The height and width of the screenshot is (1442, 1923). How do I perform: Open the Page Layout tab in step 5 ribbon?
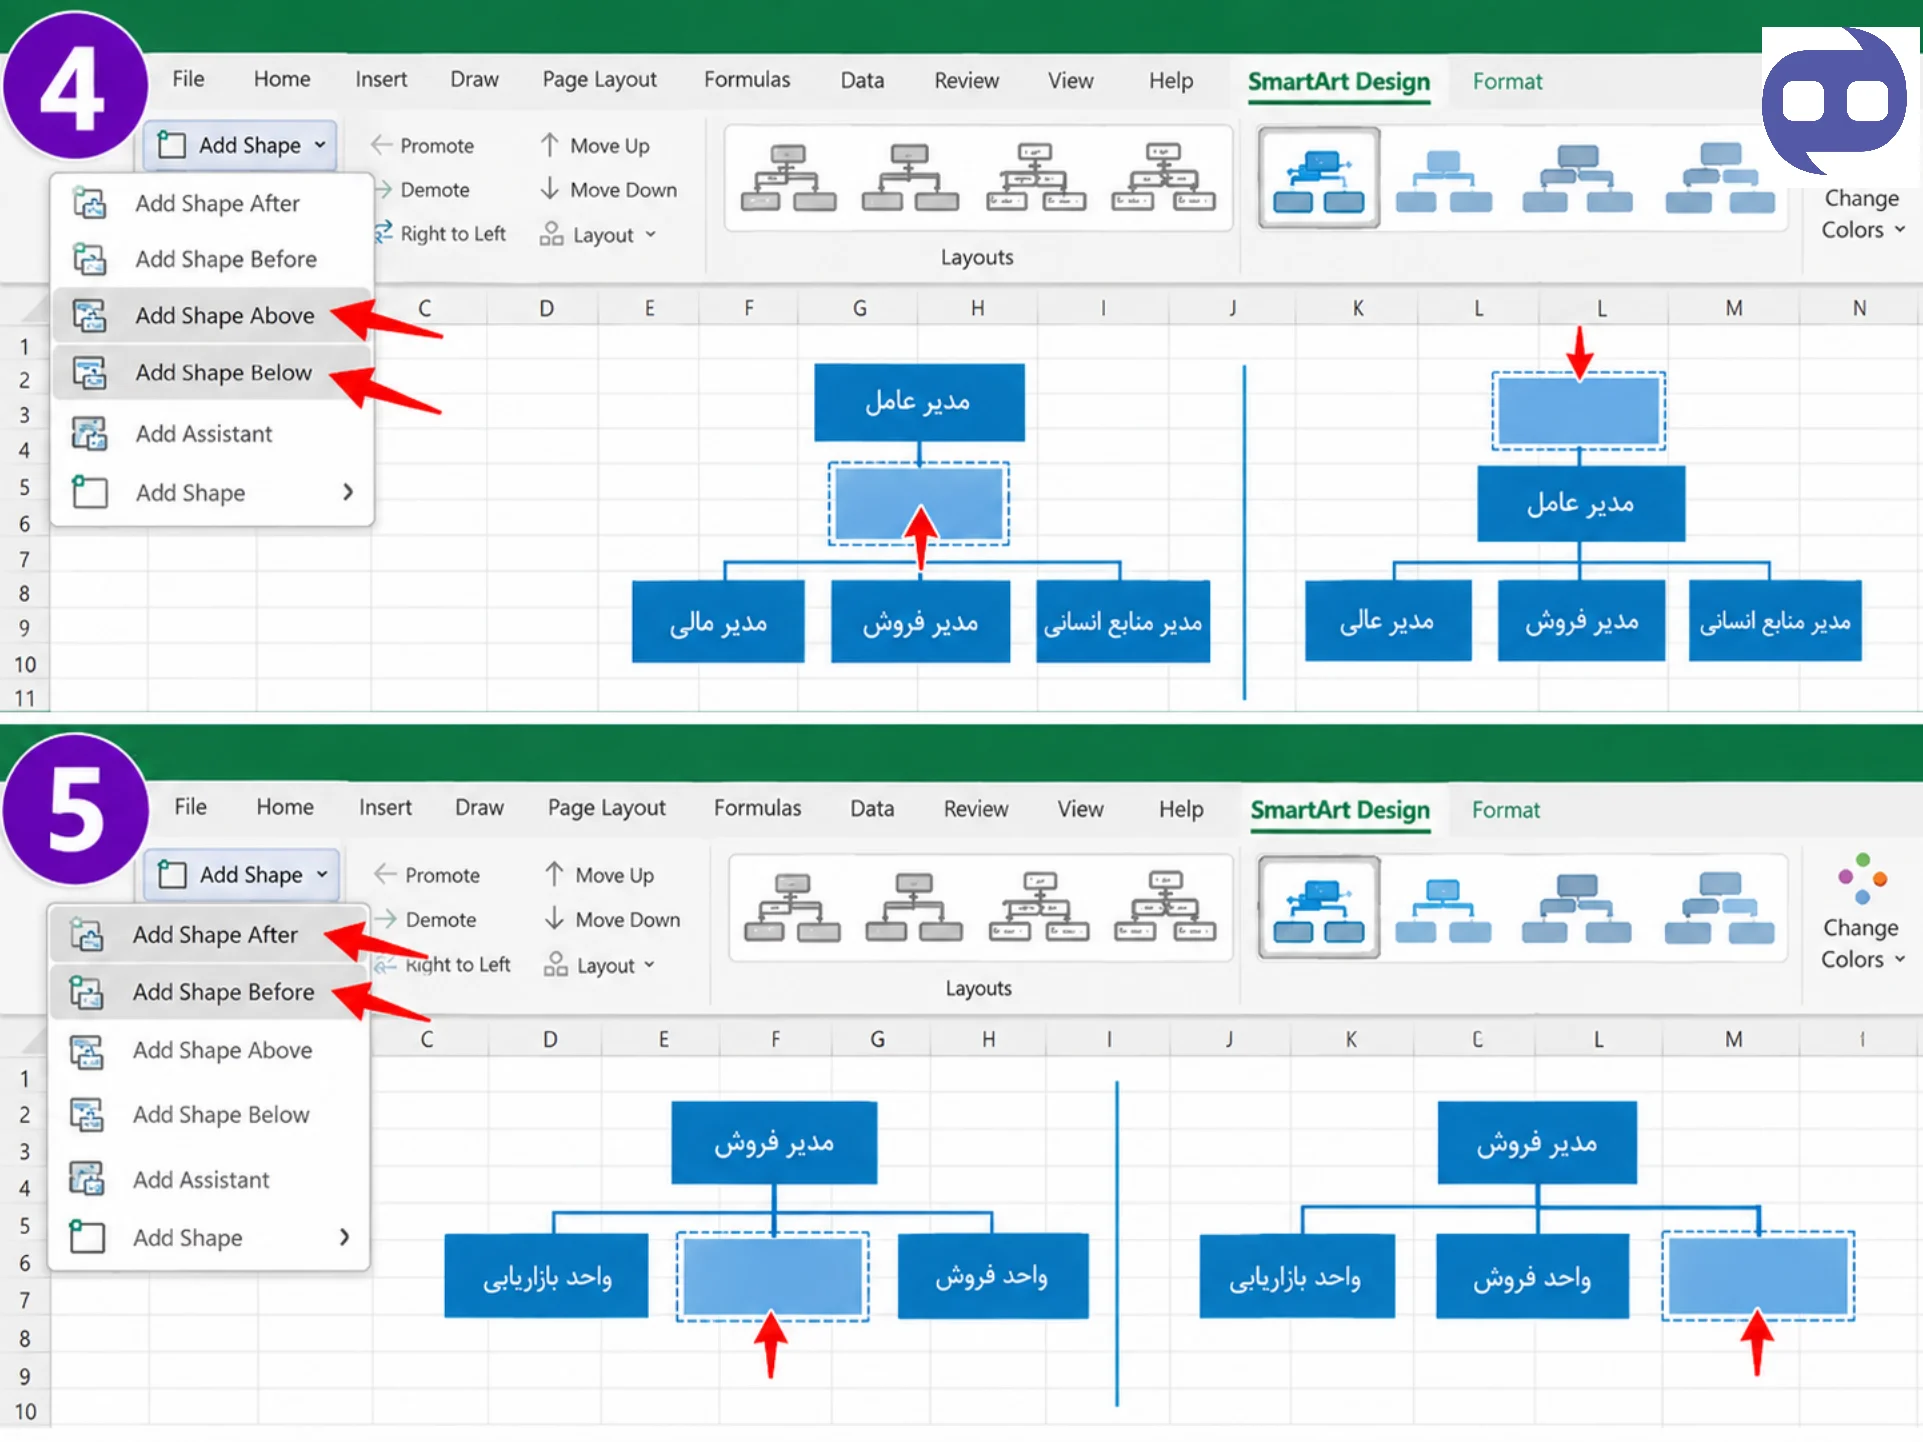pos(606,808)
